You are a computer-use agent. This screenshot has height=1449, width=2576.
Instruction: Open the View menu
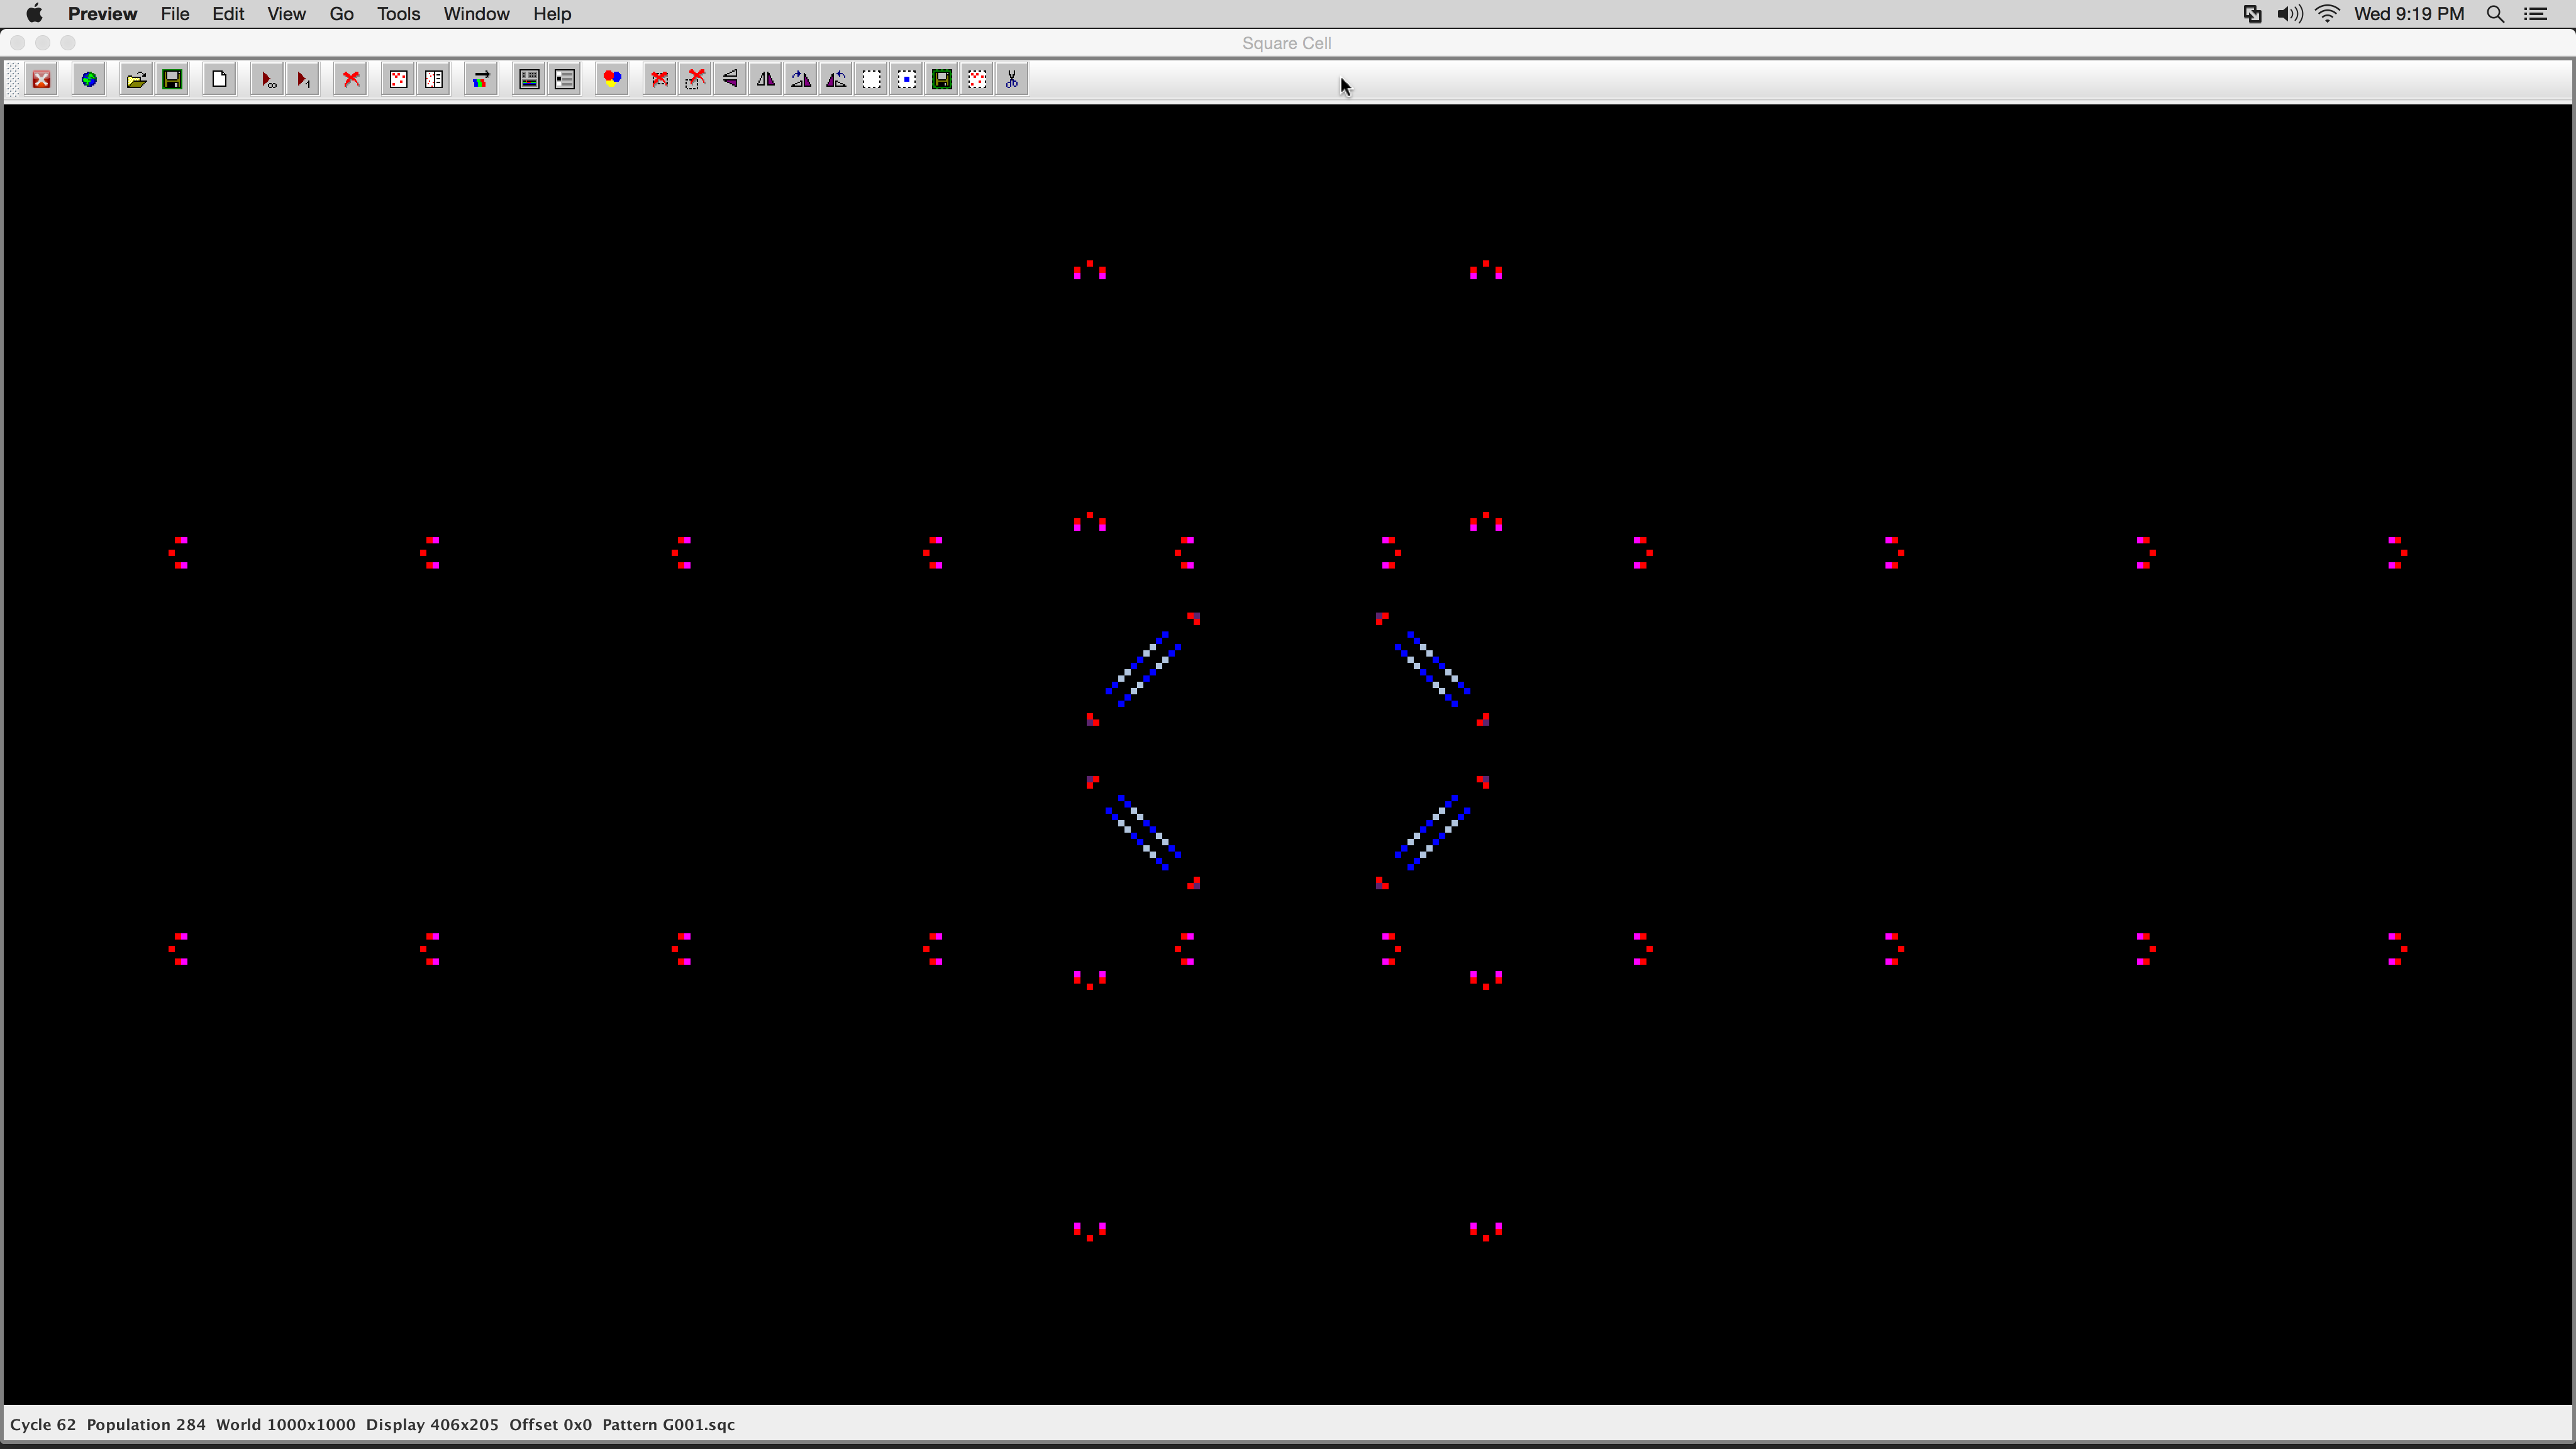coord(286,14)
